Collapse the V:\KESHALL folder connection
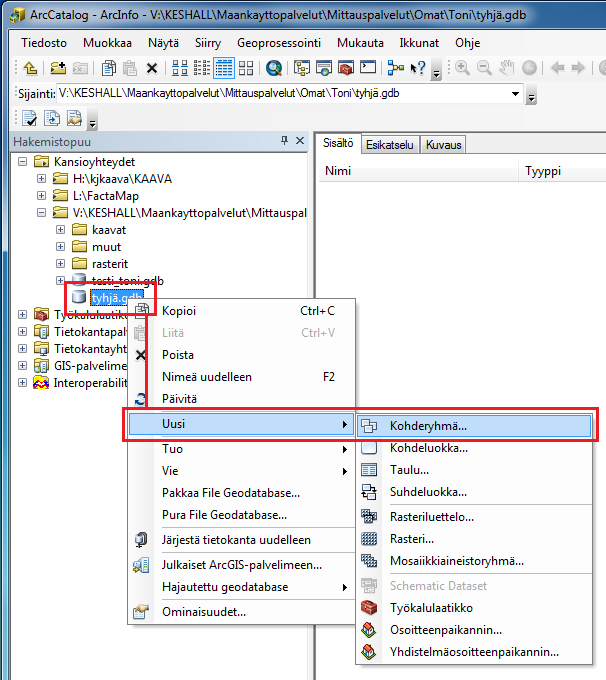Image resolution: width=606 pixels, height=680 pixels. click(41, 213)
